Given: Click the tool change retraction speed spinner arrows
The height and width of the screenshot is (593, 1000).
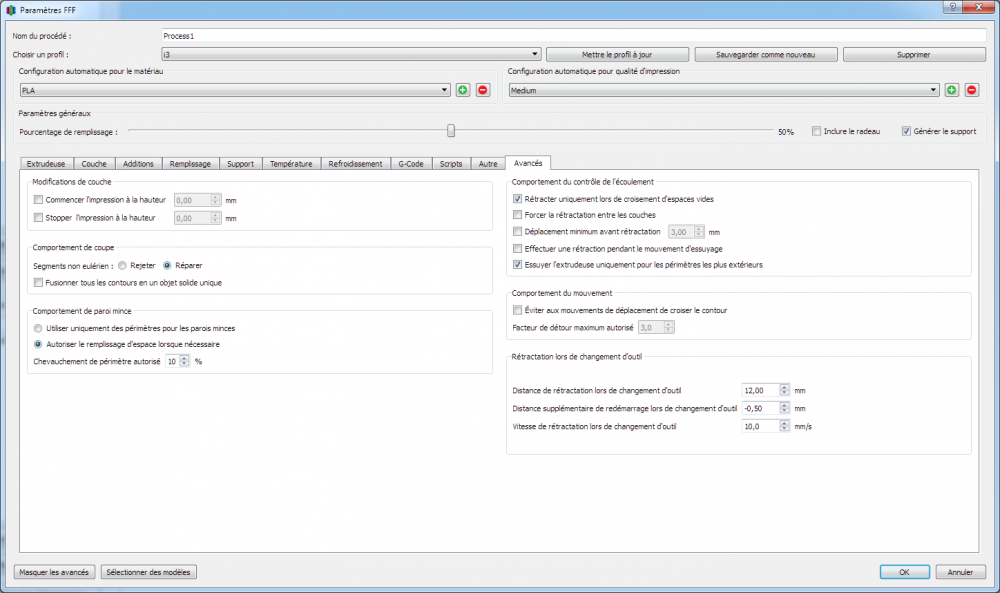Looking at the screenshot, I should (x=784, y=426).
